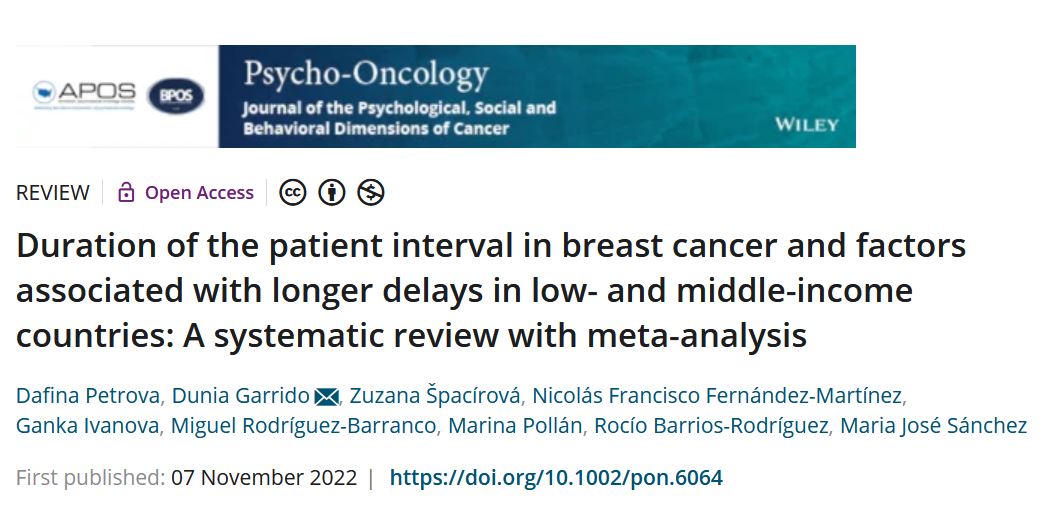This screenshot has width=1062, height=516.
Task: Click the CC attribution person icon
Action: (x=332, y=193)
